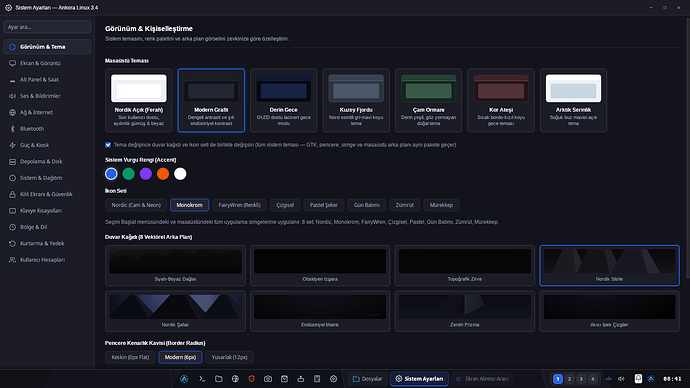690x388 pixels.
Task: Go to Bluetooth settings
Action: (x=47, y=128)
